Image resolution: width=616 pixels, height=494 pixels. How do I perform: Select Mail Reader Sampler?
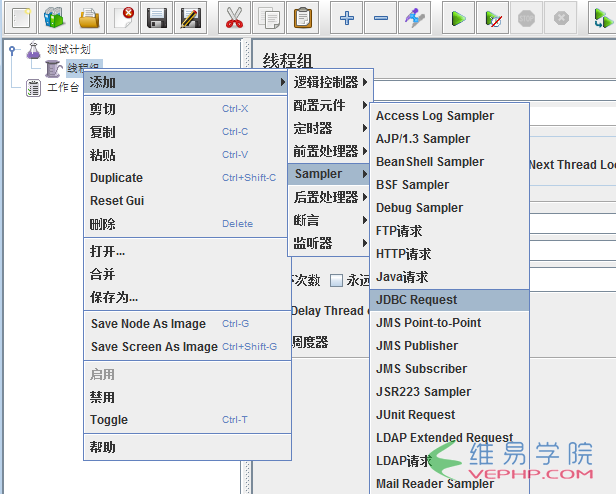click(x=449, y=483)
